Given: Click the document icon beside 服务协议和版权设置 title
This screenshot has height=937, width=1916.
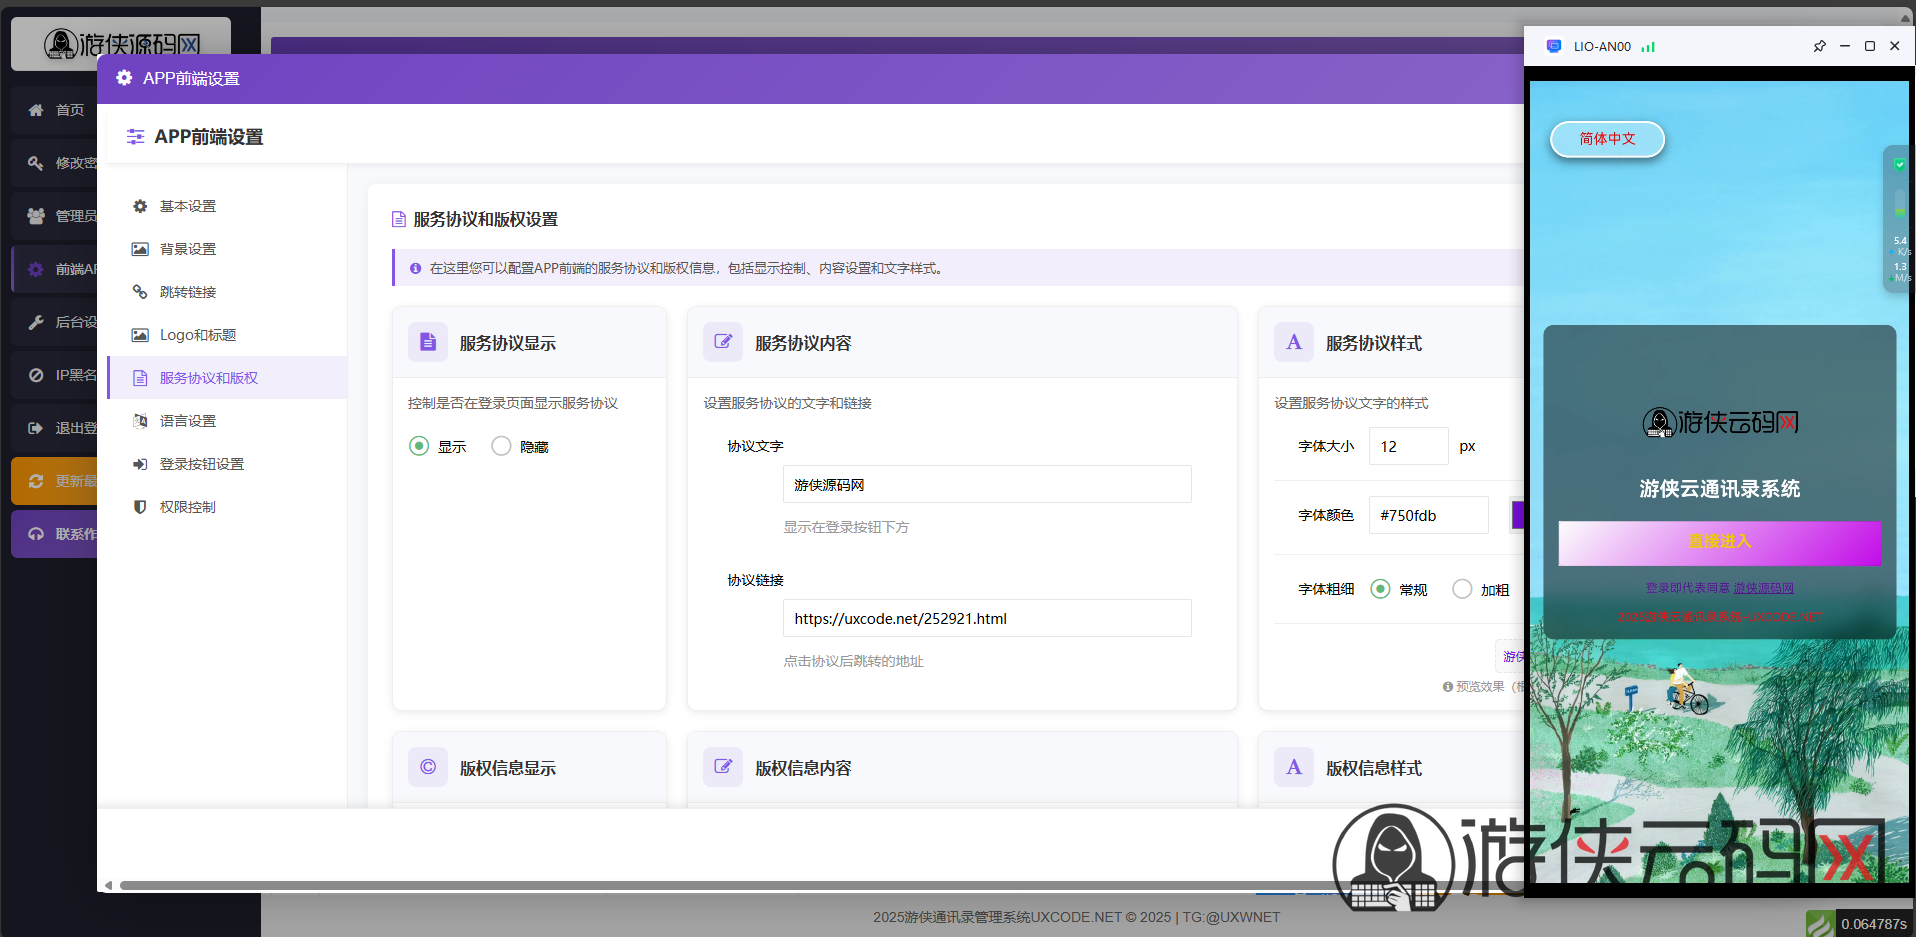Looking at the screenshot, I should 399,219.
